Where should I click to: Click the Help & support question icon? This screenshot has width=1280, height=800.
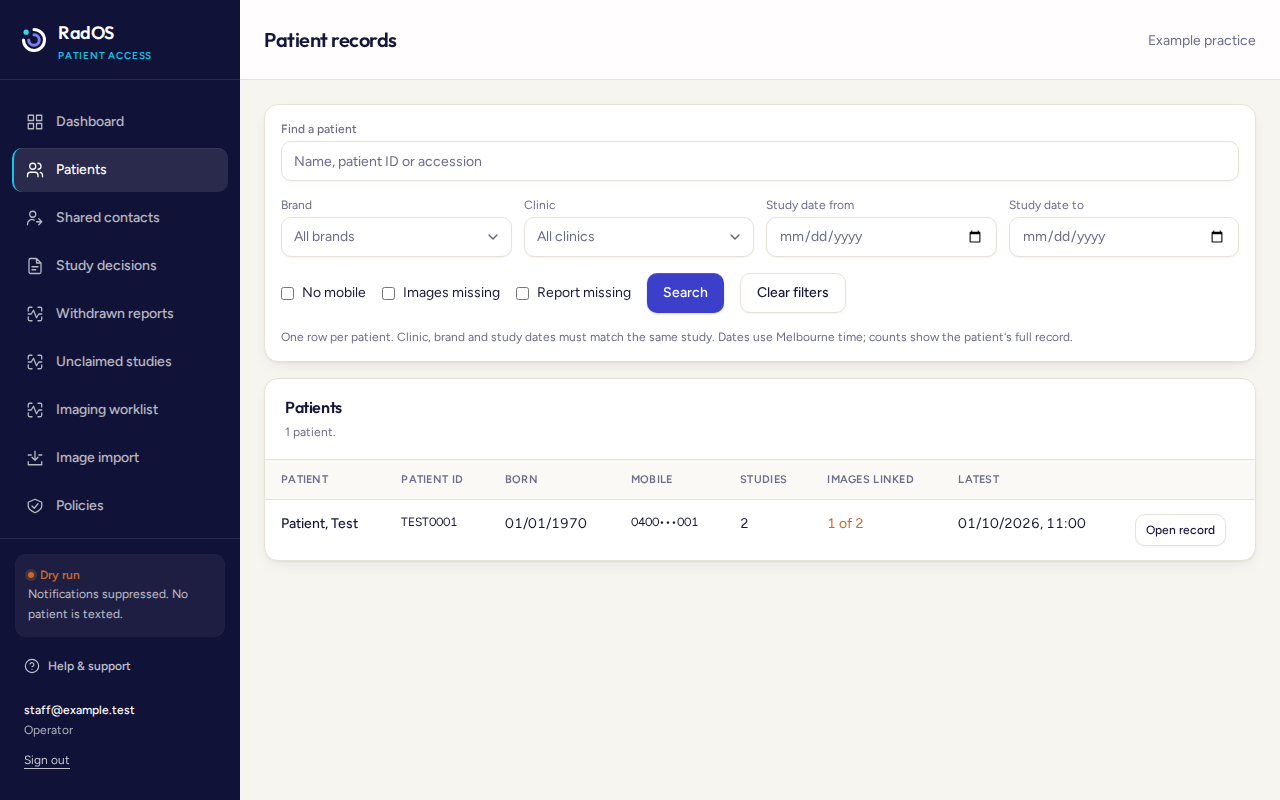click(32, 666)
